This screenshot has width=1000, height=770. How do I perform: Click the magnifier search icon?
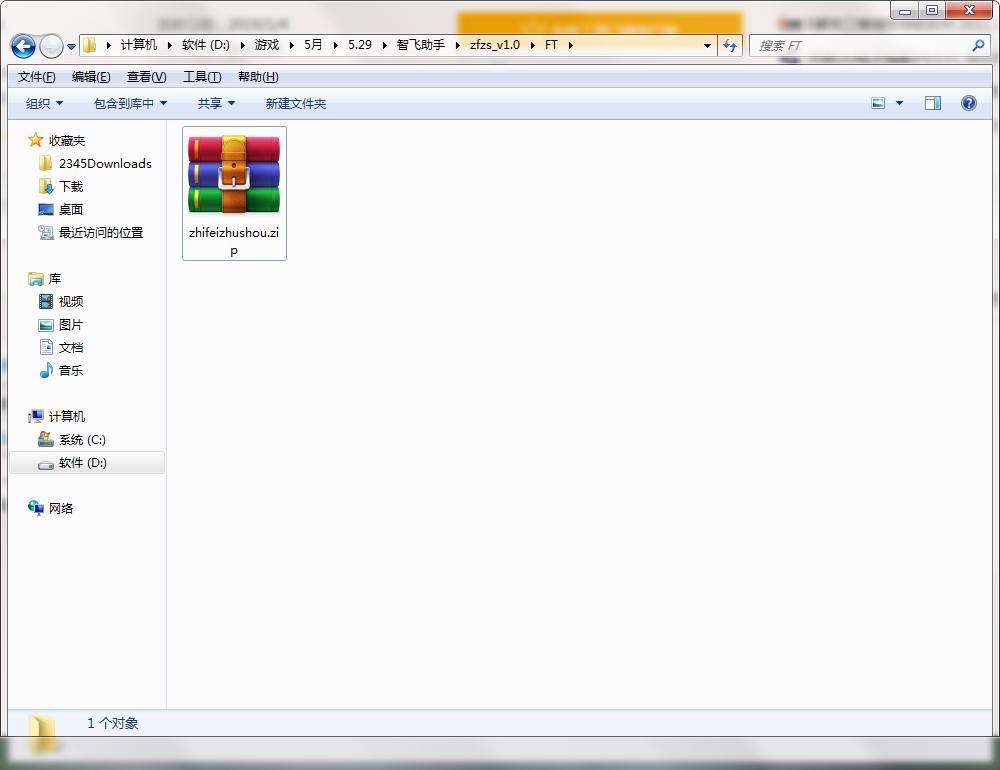tap(978, 45)
